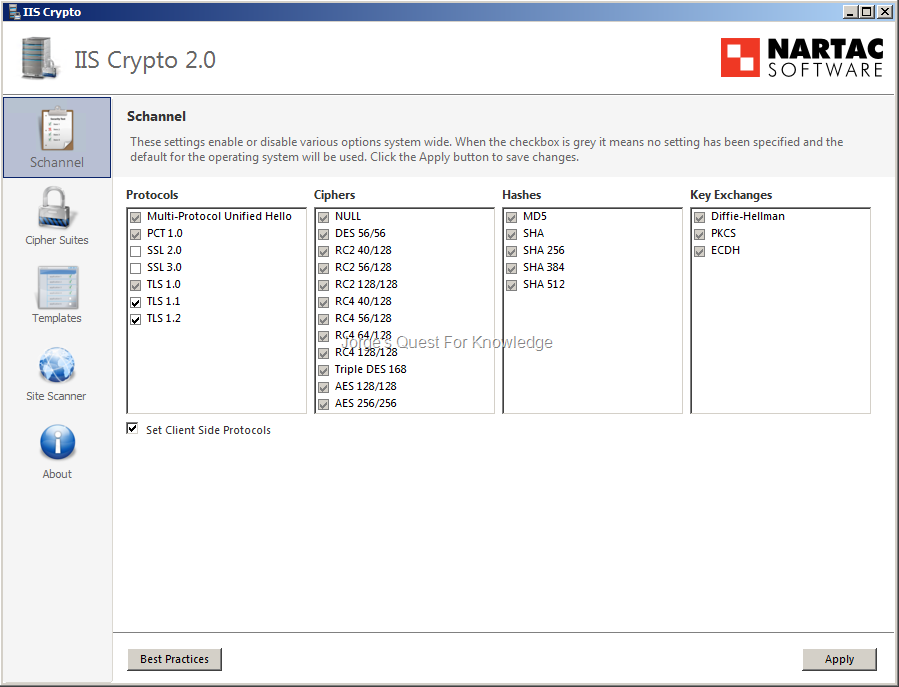899x687 pixels.
Task: Toggle the RC2 56/128 cipher checkbox
Action: pos(323,268)
